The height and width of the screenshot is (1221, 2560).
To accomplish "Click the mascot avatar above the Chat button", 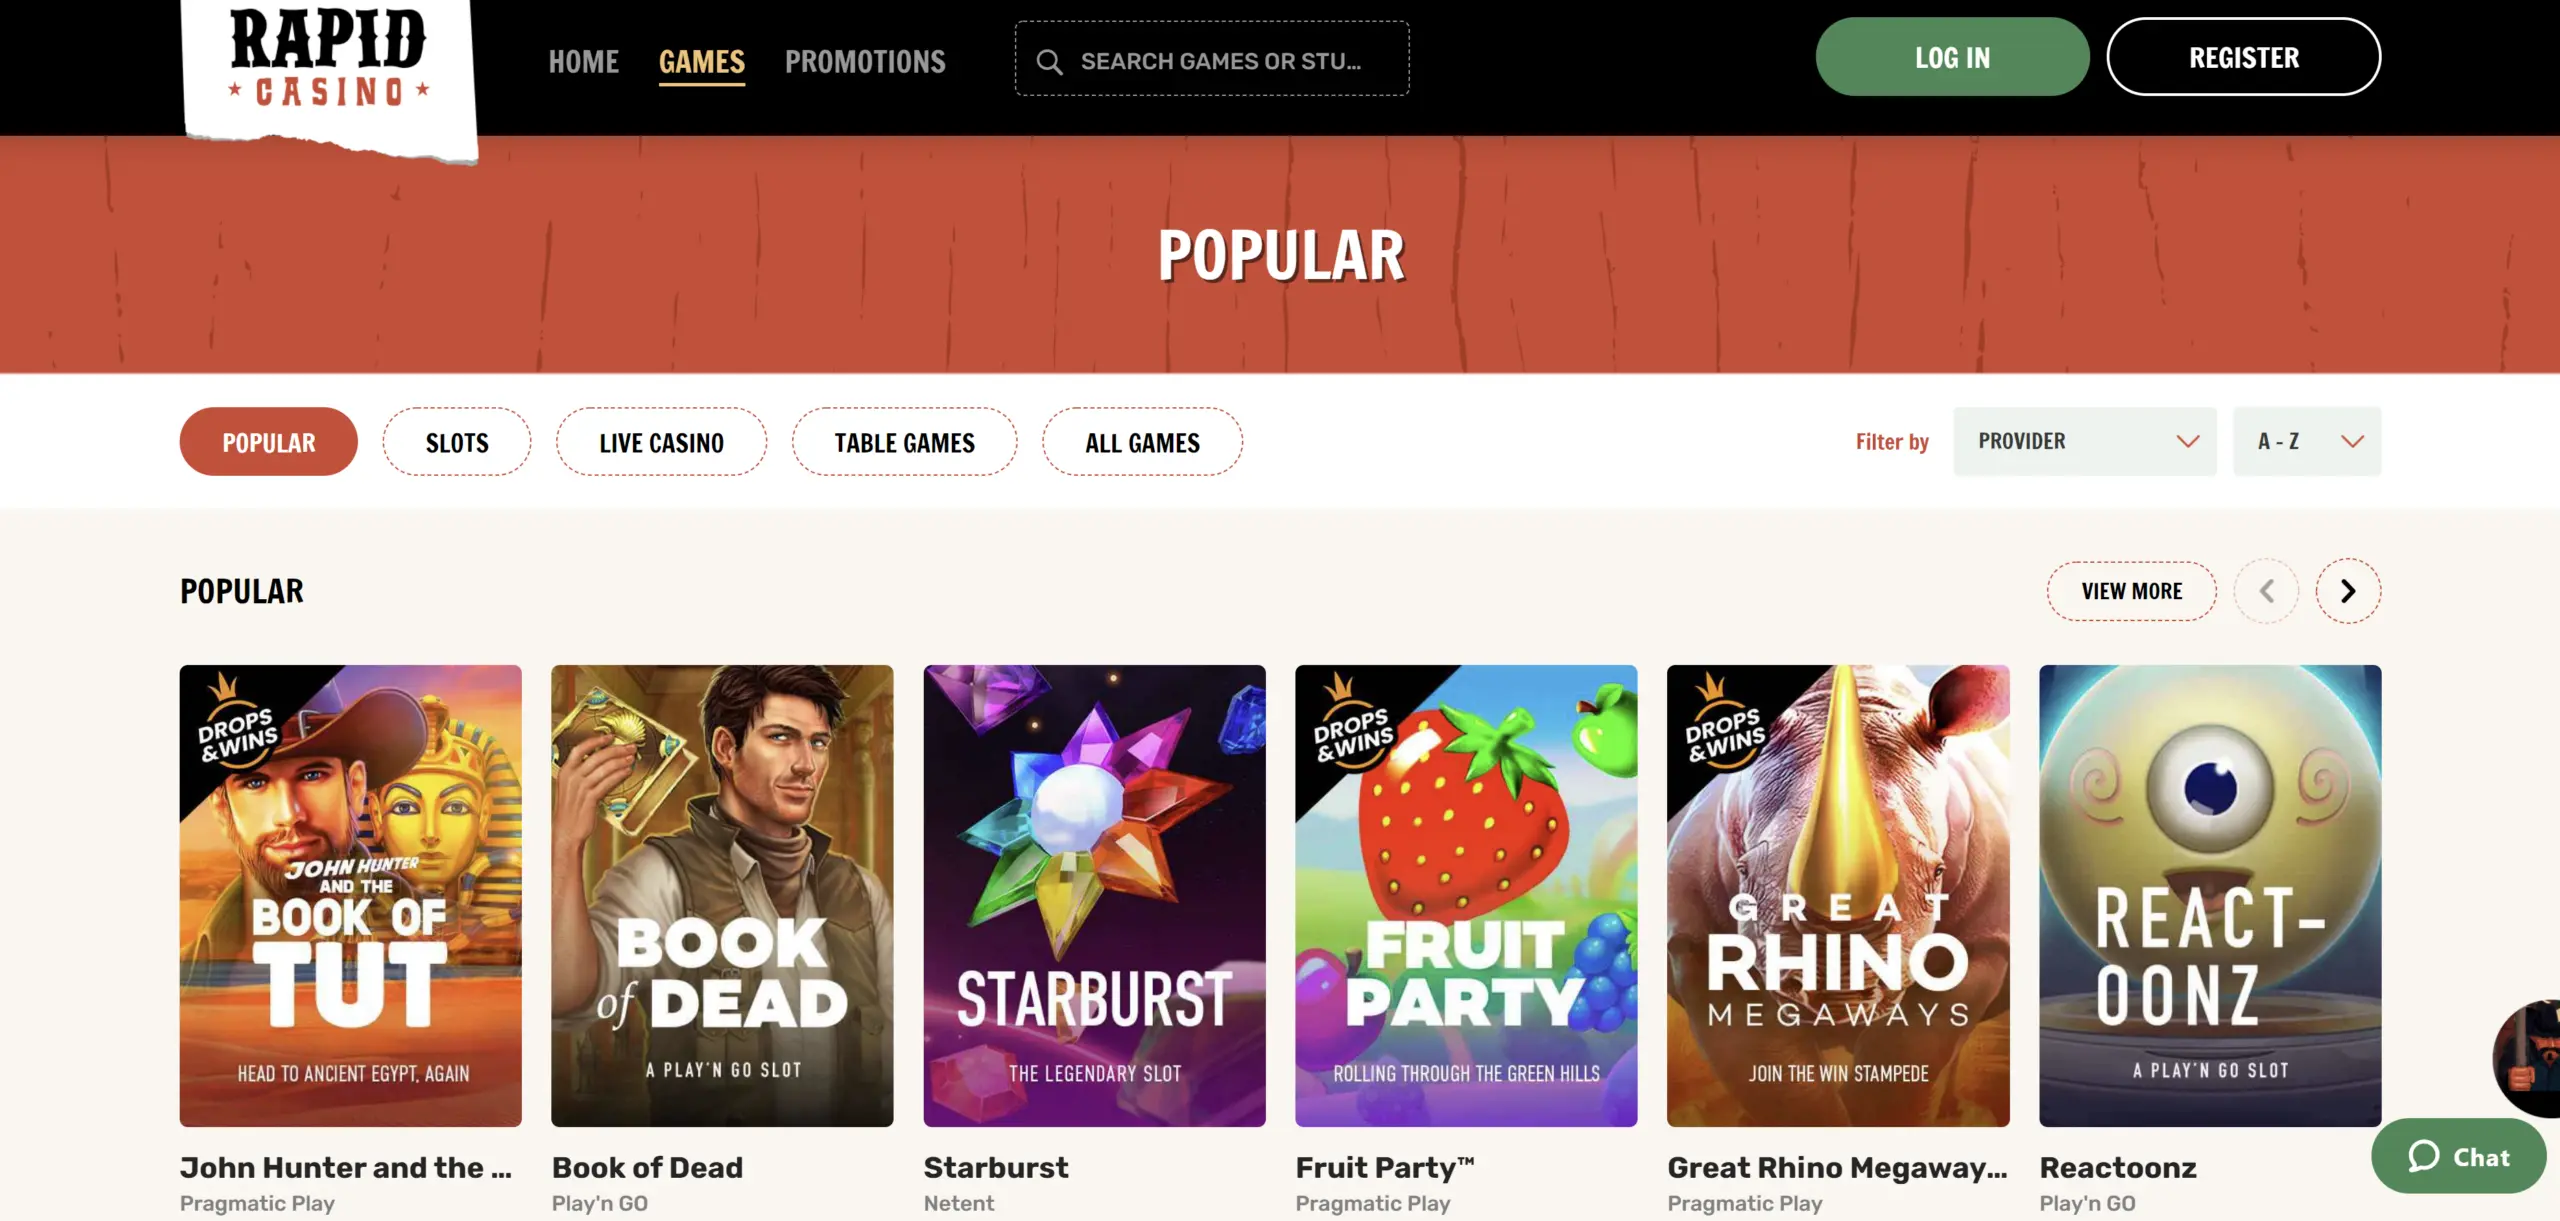I will (2527, 1057).
